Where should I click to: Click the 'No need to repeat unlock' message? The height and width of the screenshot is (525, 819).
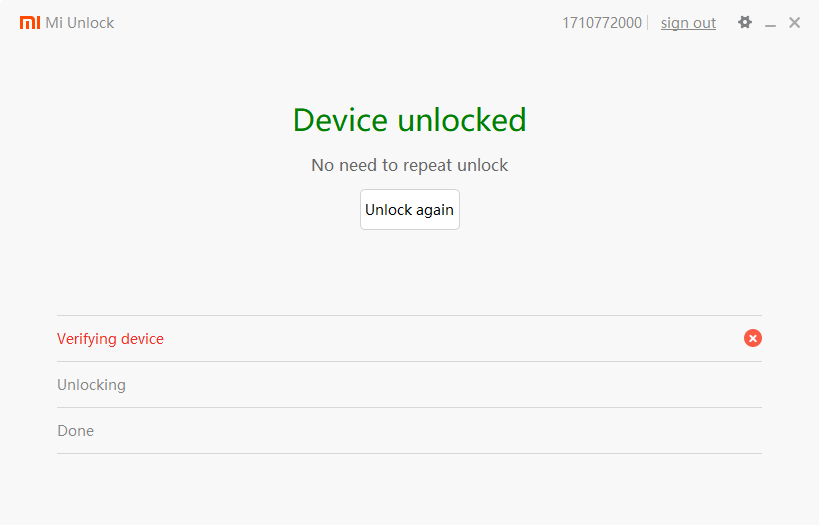(409, 165)
